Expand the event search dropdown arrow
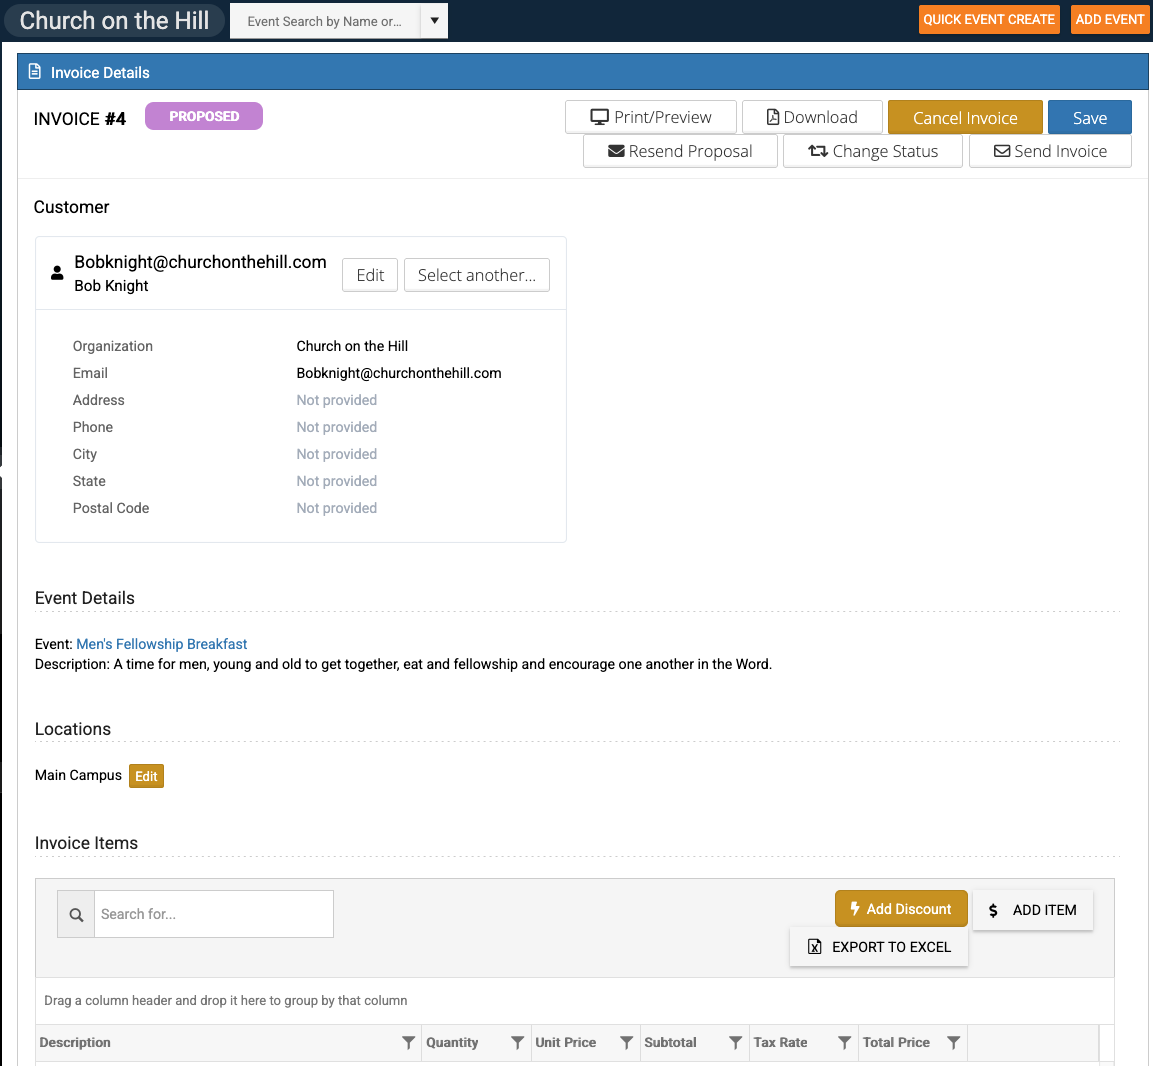This screenshot has width=1153, height=1066. coord(434,20)
